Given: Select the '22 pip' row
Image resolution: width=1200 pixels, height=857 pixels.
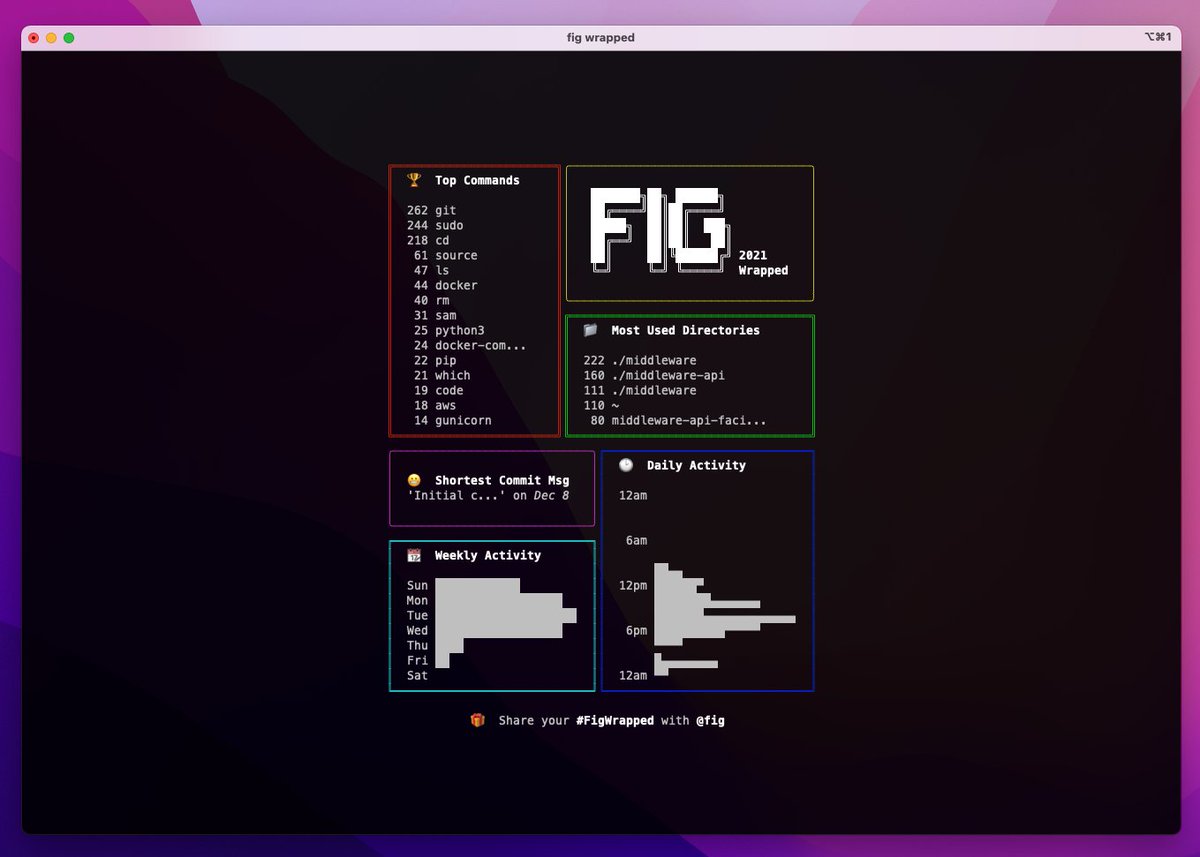Looking at the screenshot, I should pyautogui.click(x=435, y=360).
